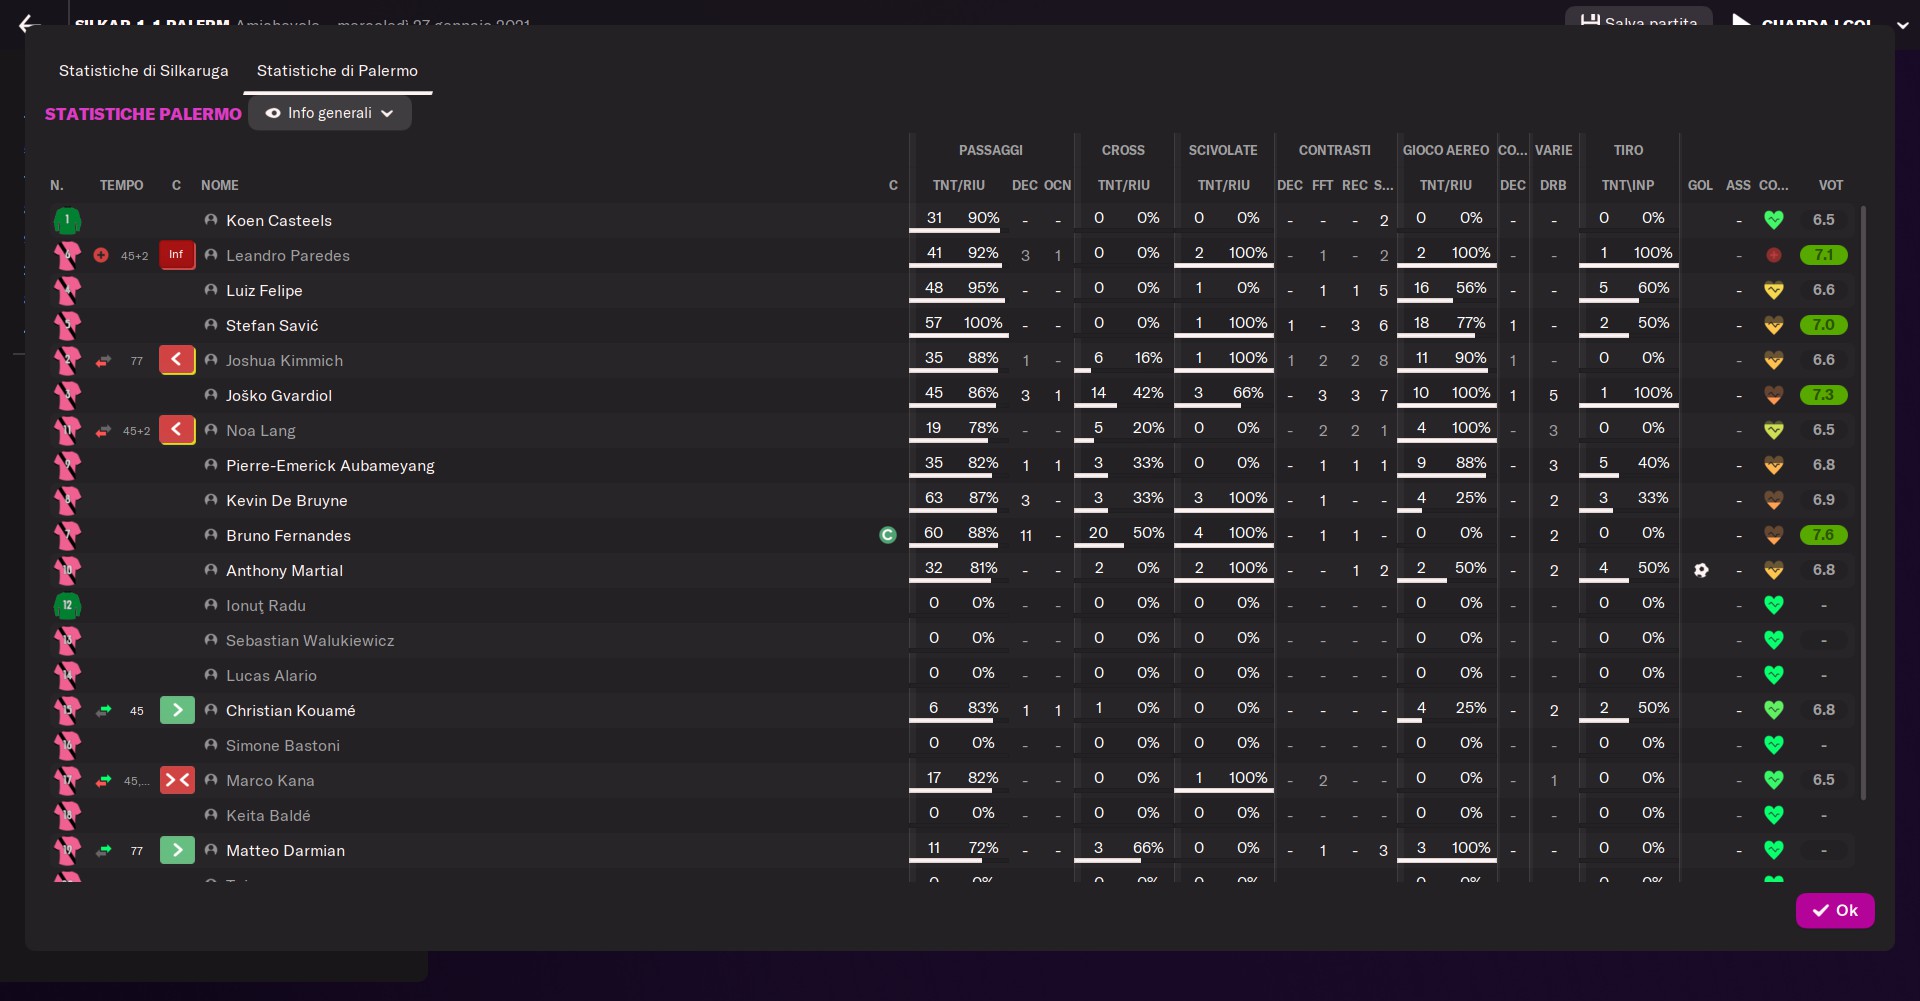The image size is (1920, 1001).
Task: Click the 7.3 rating badge for Joško Gvardiol
Action: [1824, 395]
